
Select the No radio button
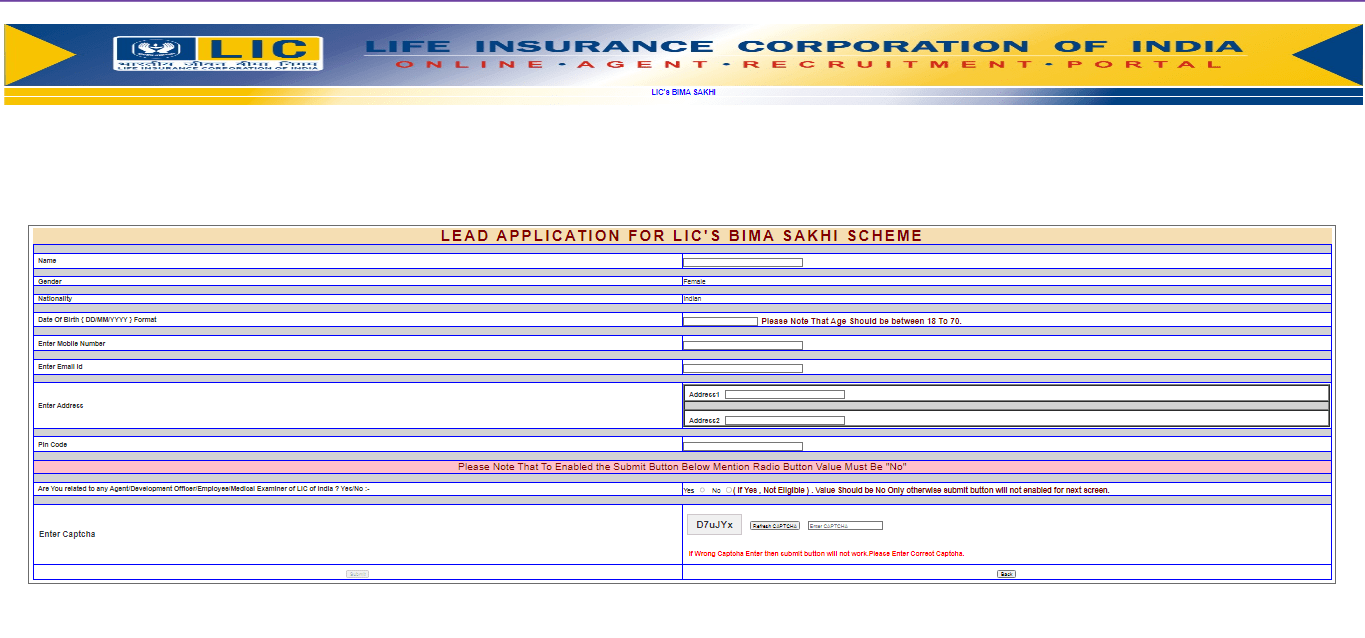[729, 490]
